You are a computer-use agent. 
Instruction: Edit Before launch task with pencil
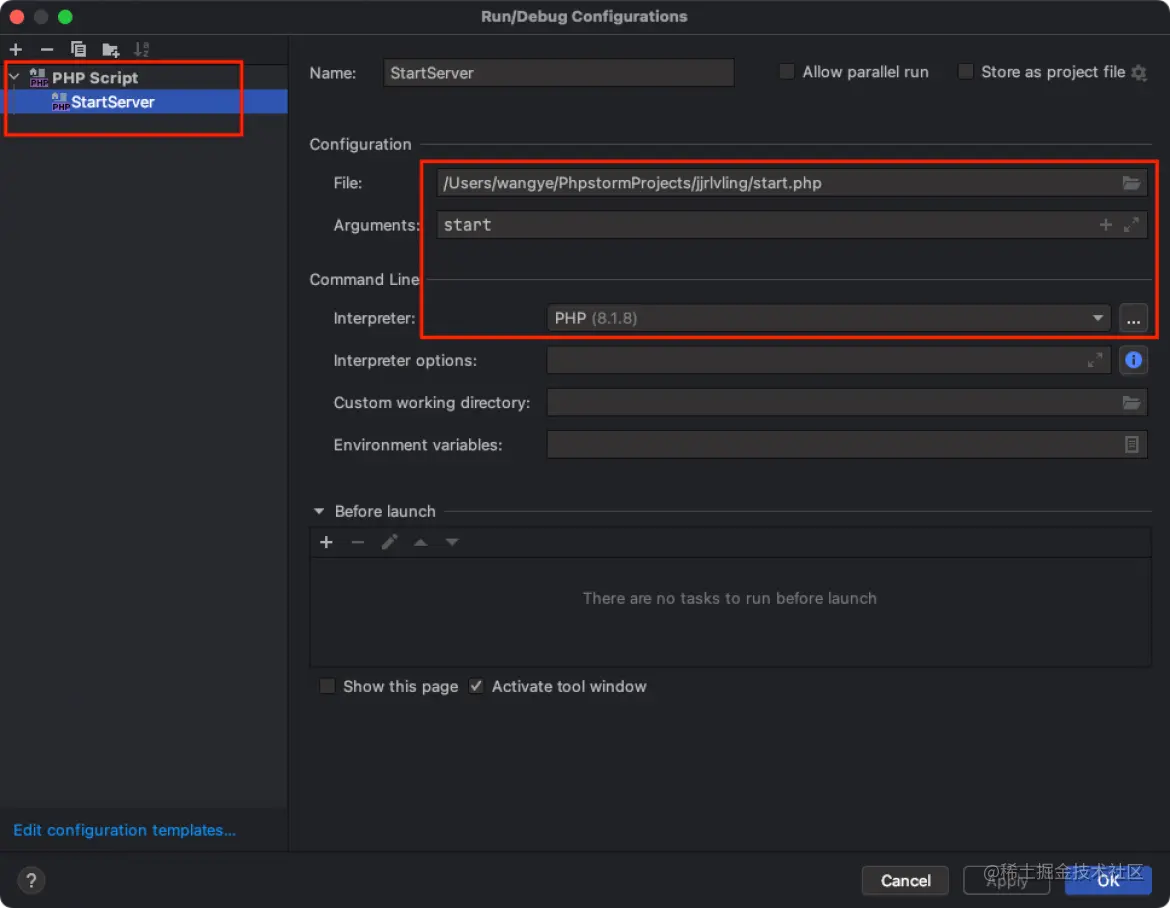pos(390,542)
